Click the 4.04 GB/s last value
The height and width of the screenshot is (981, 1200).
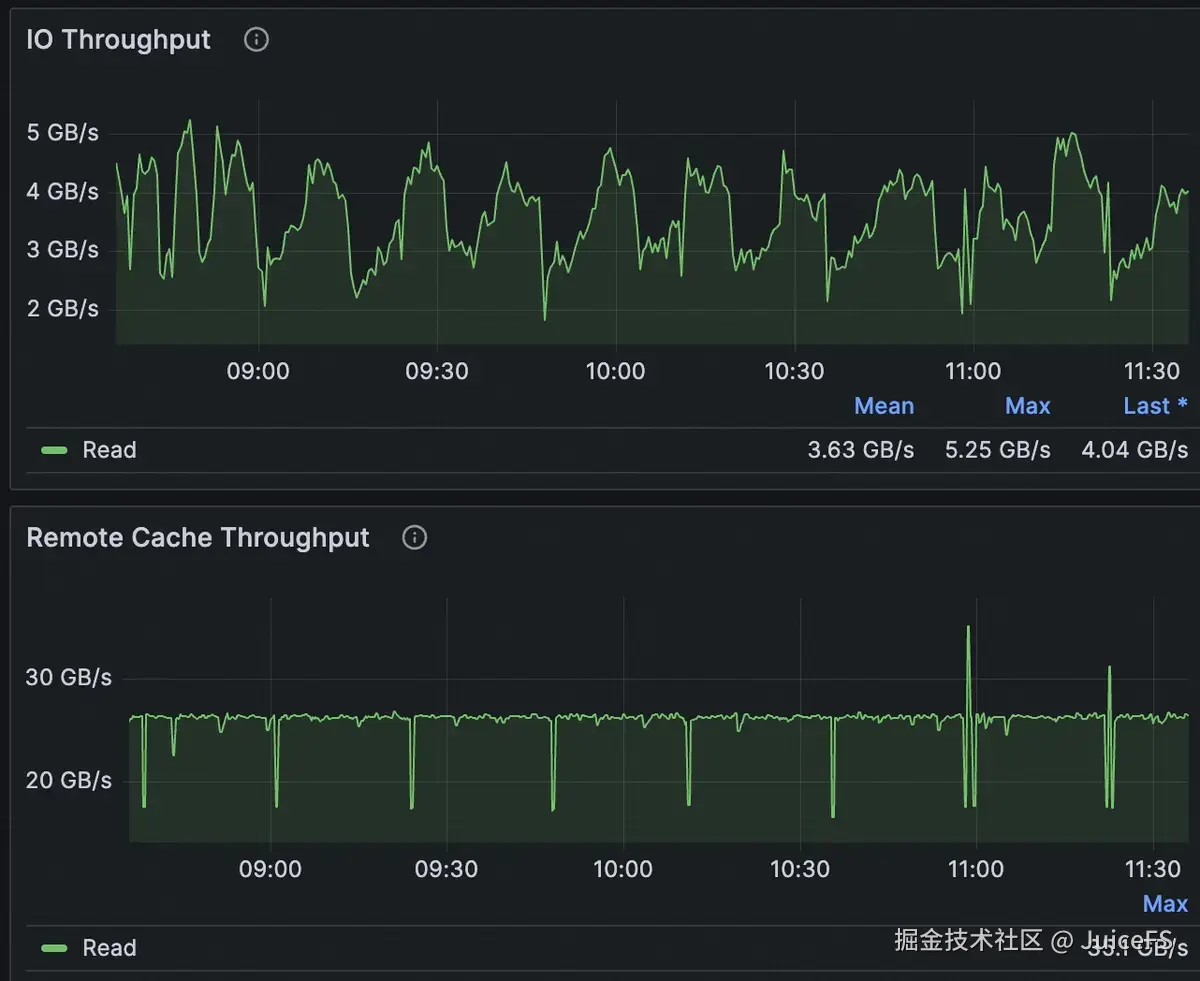(1135, 450)
